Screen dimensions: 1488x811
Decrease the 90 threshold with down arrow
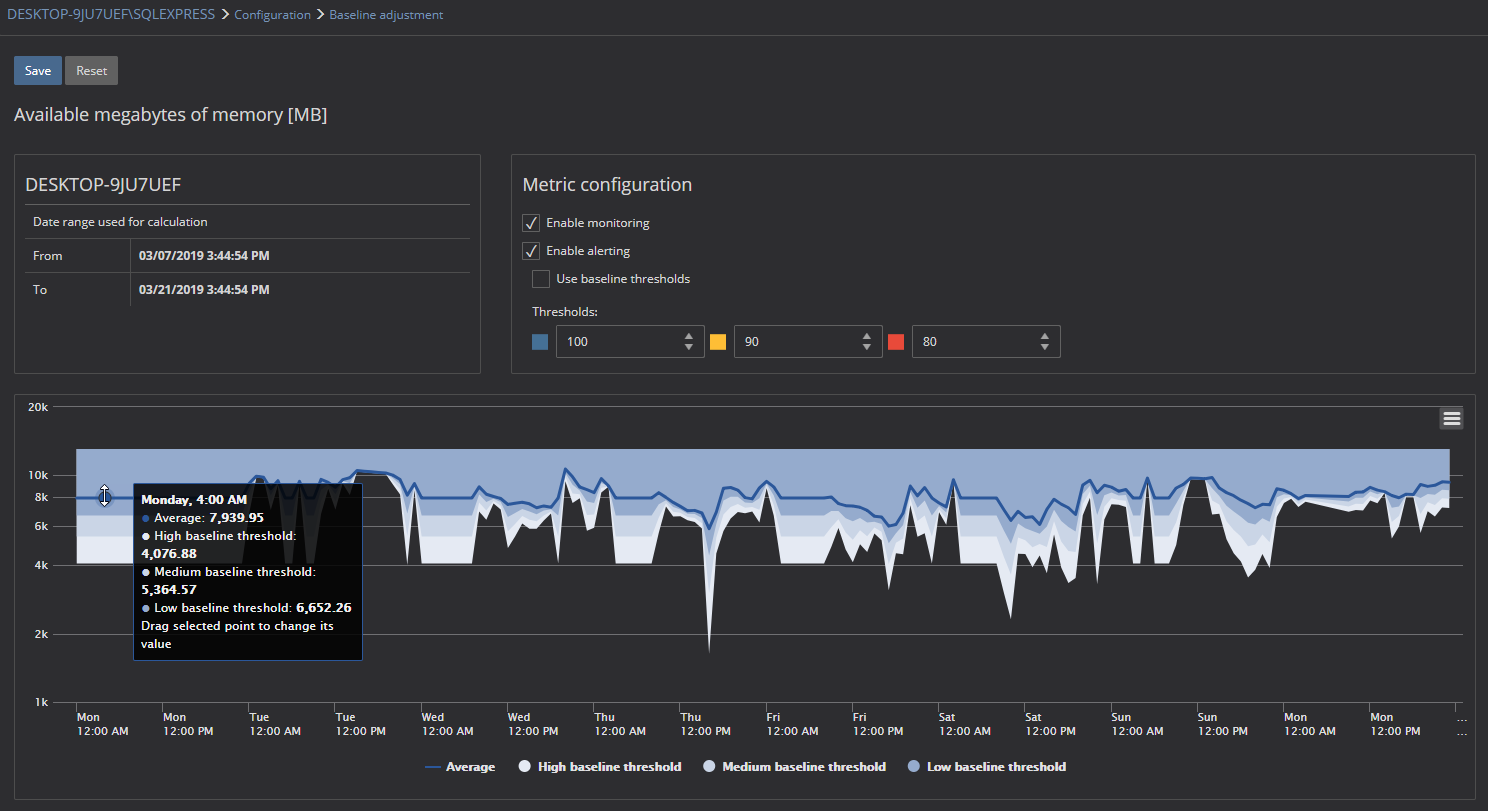866,348
